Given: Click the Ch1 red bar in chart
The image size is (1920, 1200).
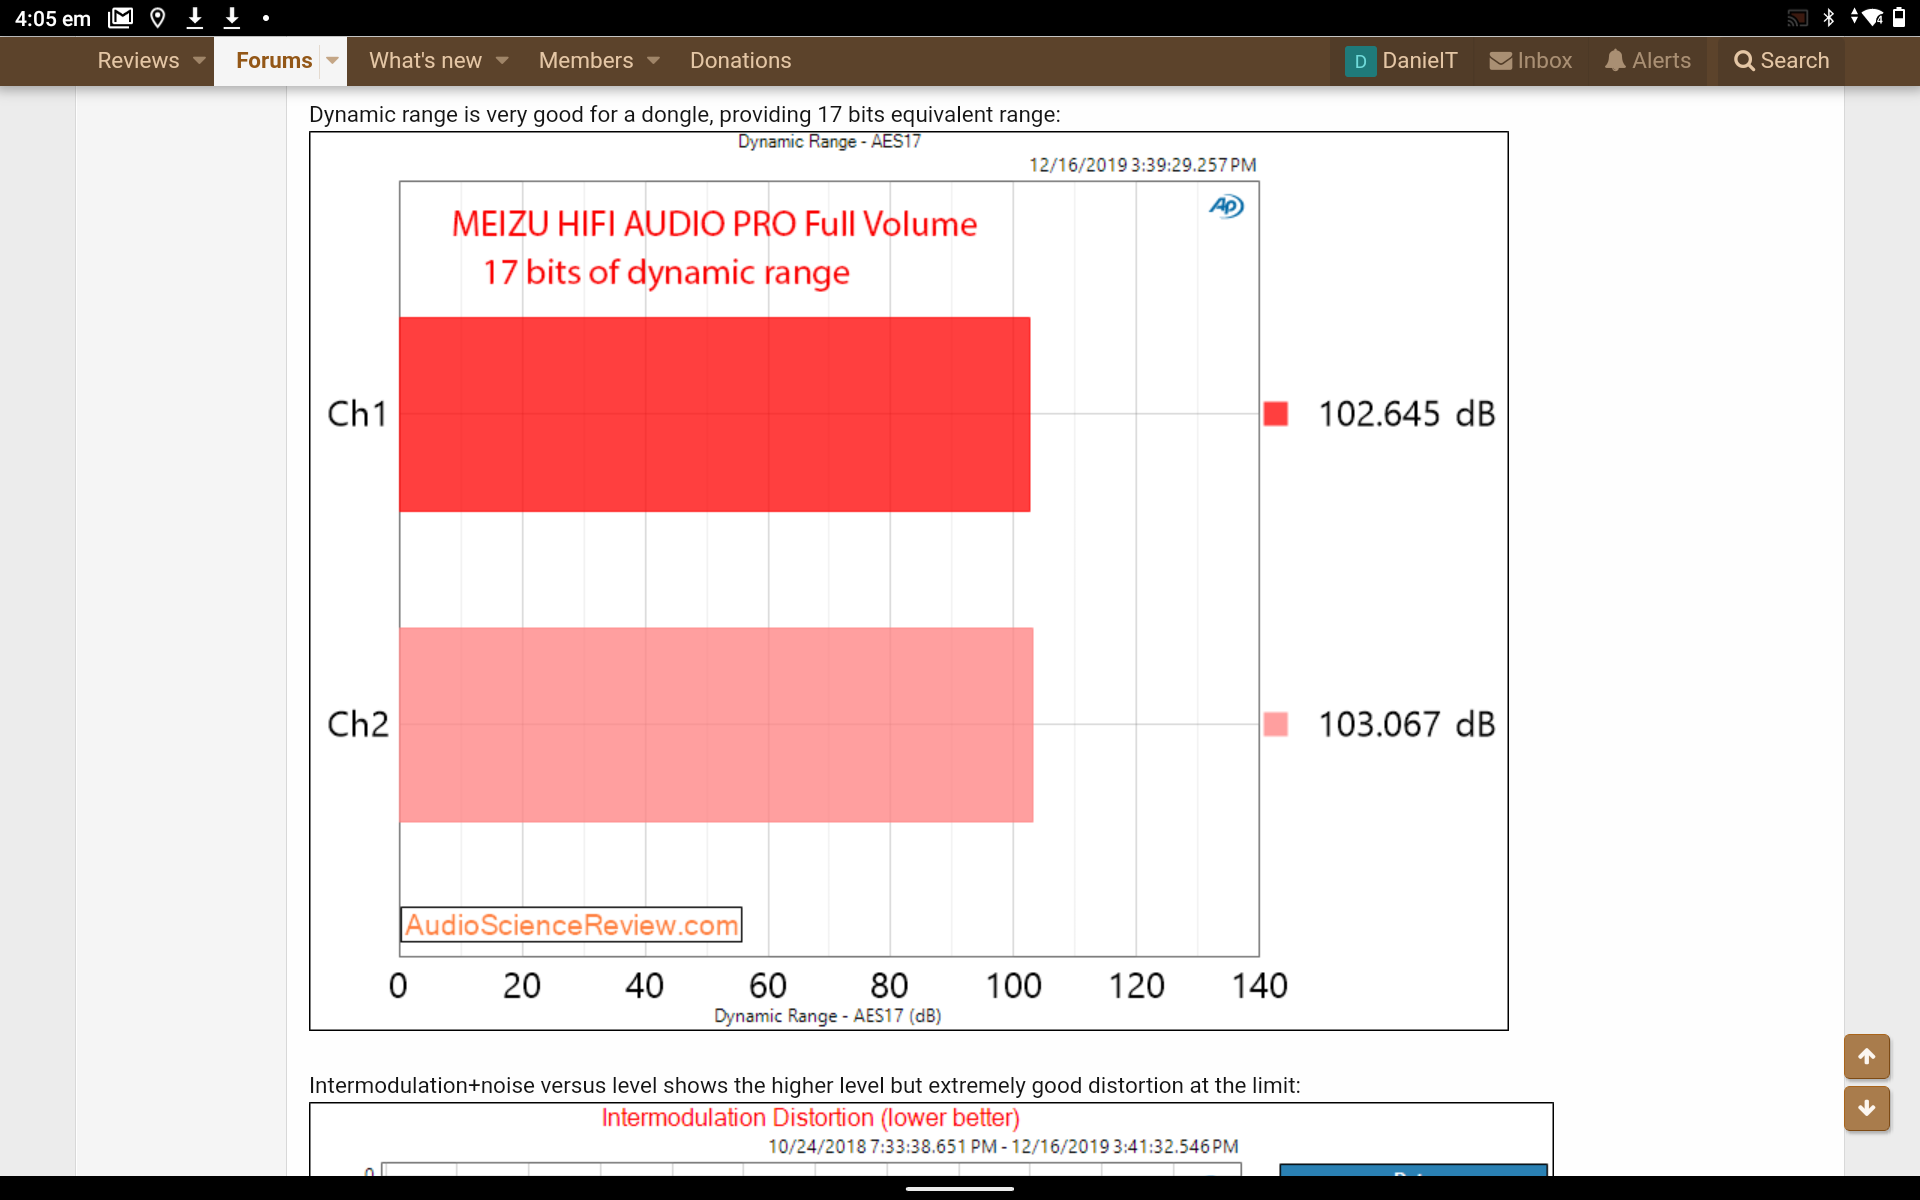Looking at the screenshot, I should pos(714,414).
